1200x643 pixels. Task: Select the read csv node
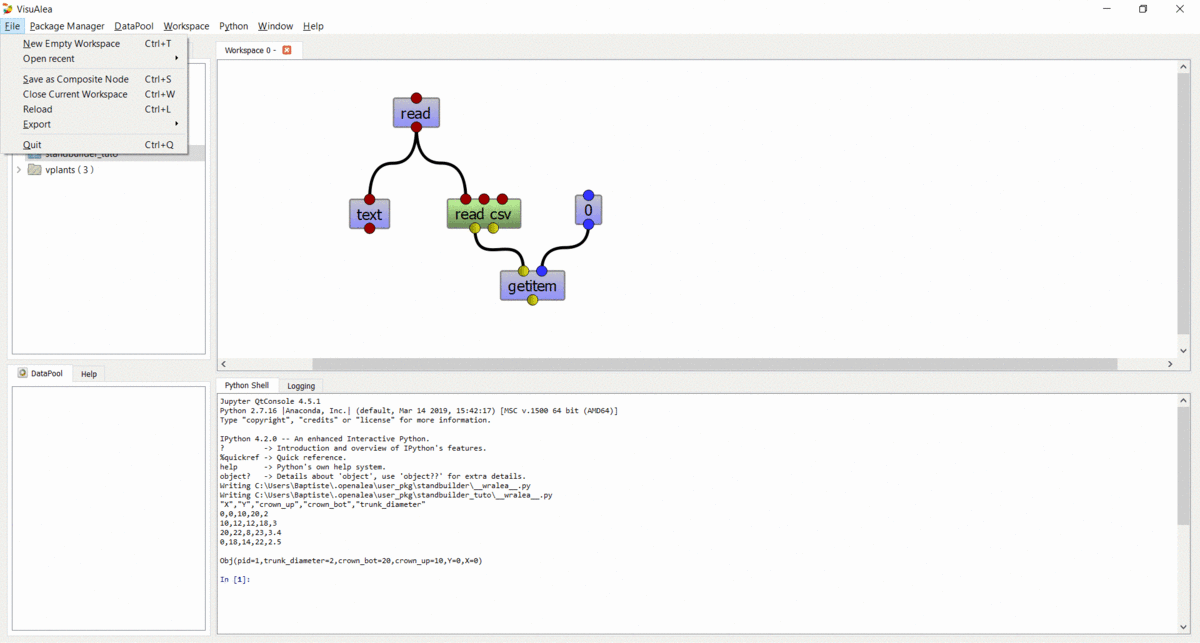(484, 214)
